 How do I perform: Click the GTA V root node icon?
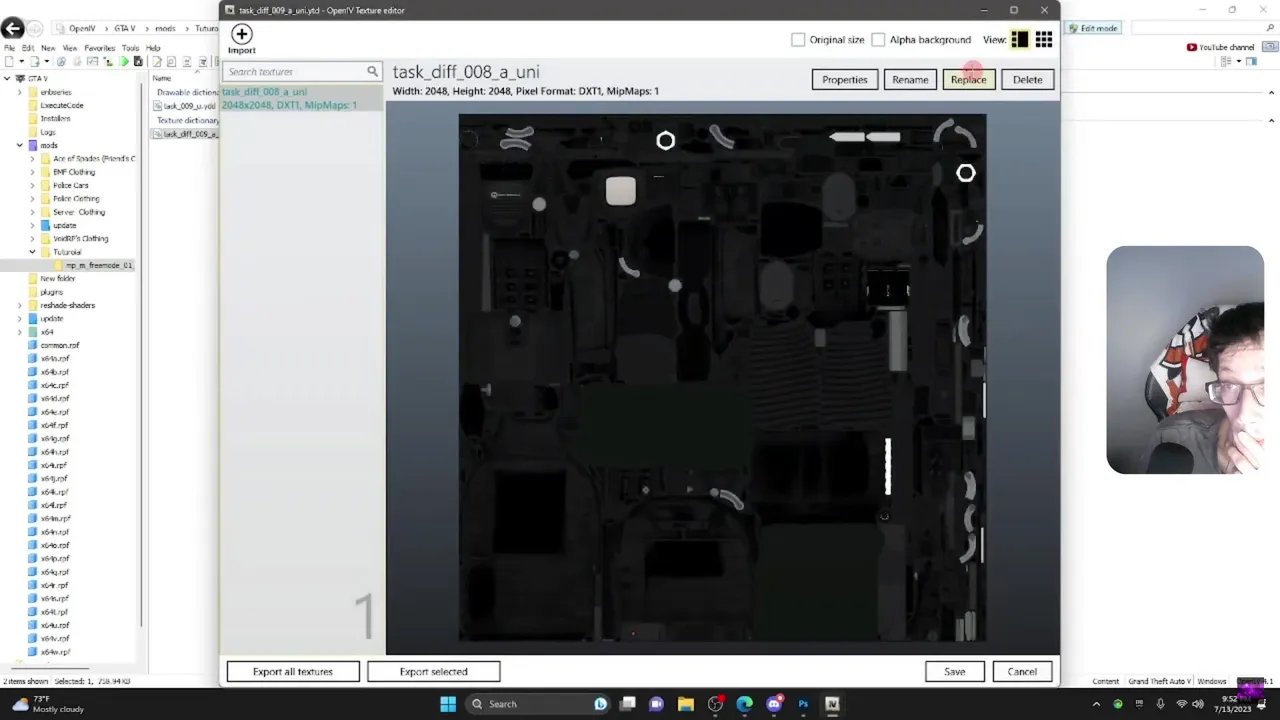20,78
